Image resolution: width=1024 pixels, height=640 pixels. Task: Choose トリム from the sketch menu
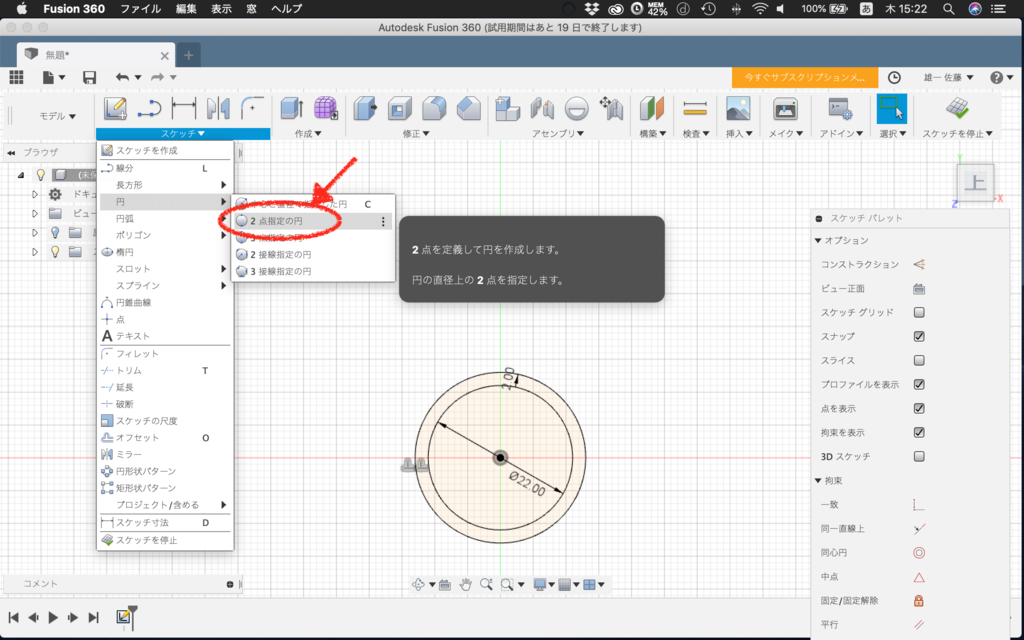pyautogui.click(x=165, y=370)
